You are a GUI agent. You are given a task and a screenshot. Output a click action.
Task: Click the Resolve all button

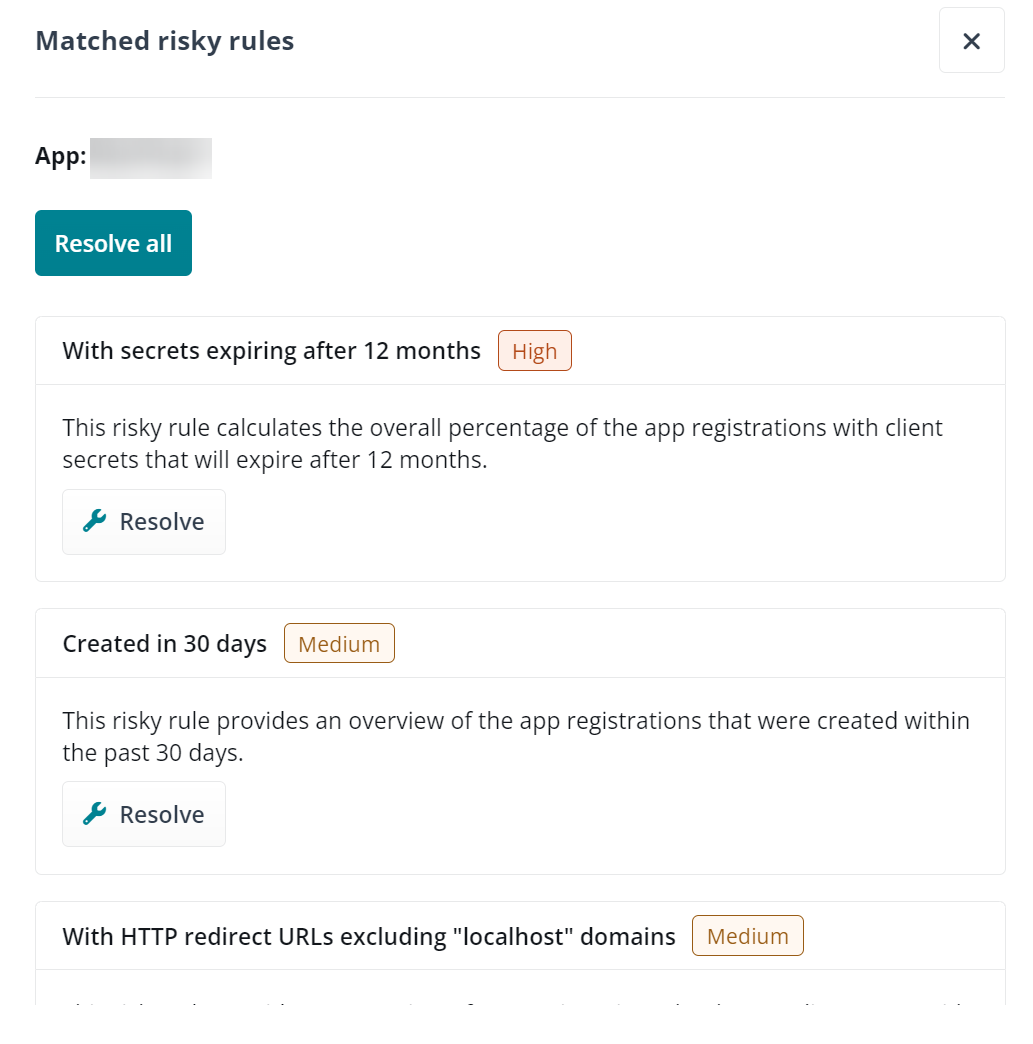(113, 243)
